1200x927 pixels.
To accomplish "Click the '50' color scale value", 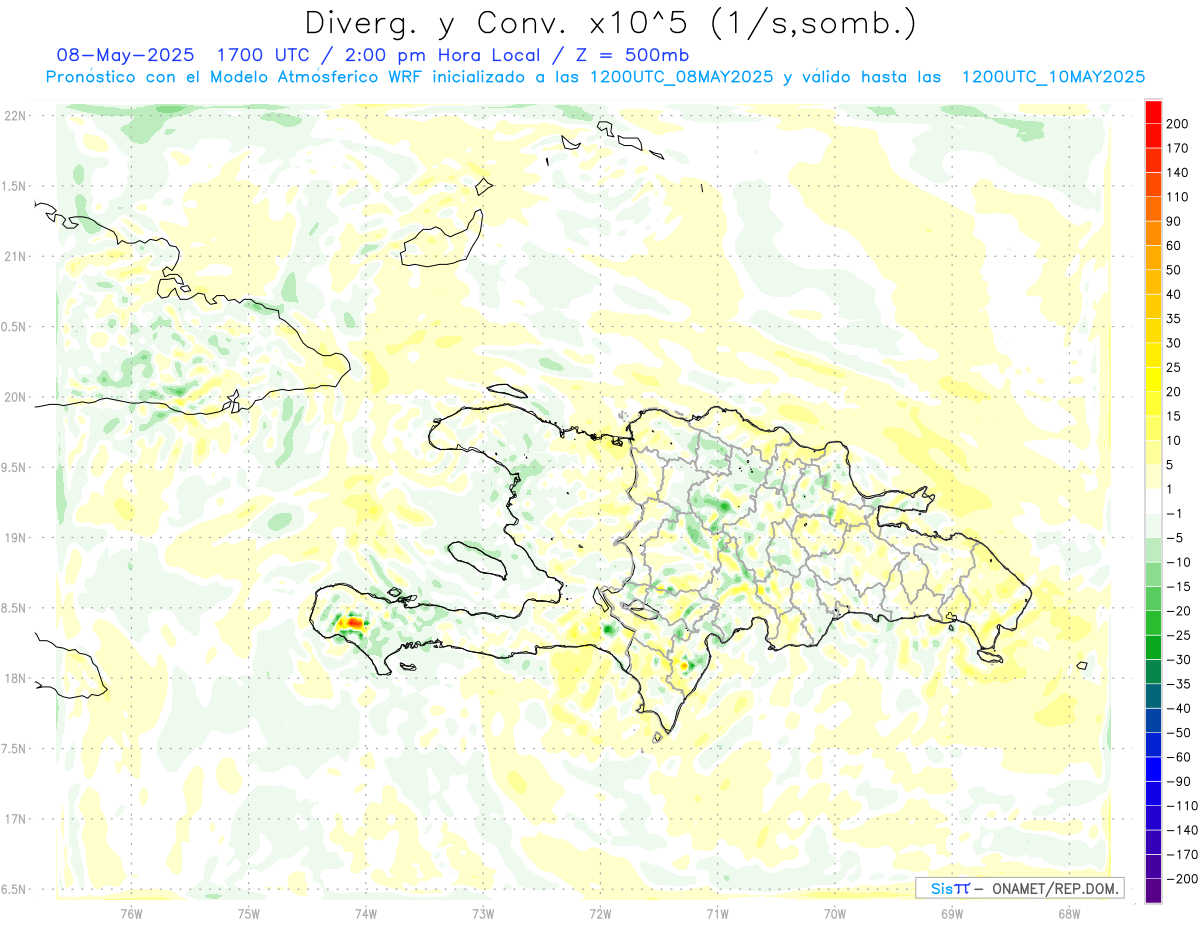I will coord(1174,270).
